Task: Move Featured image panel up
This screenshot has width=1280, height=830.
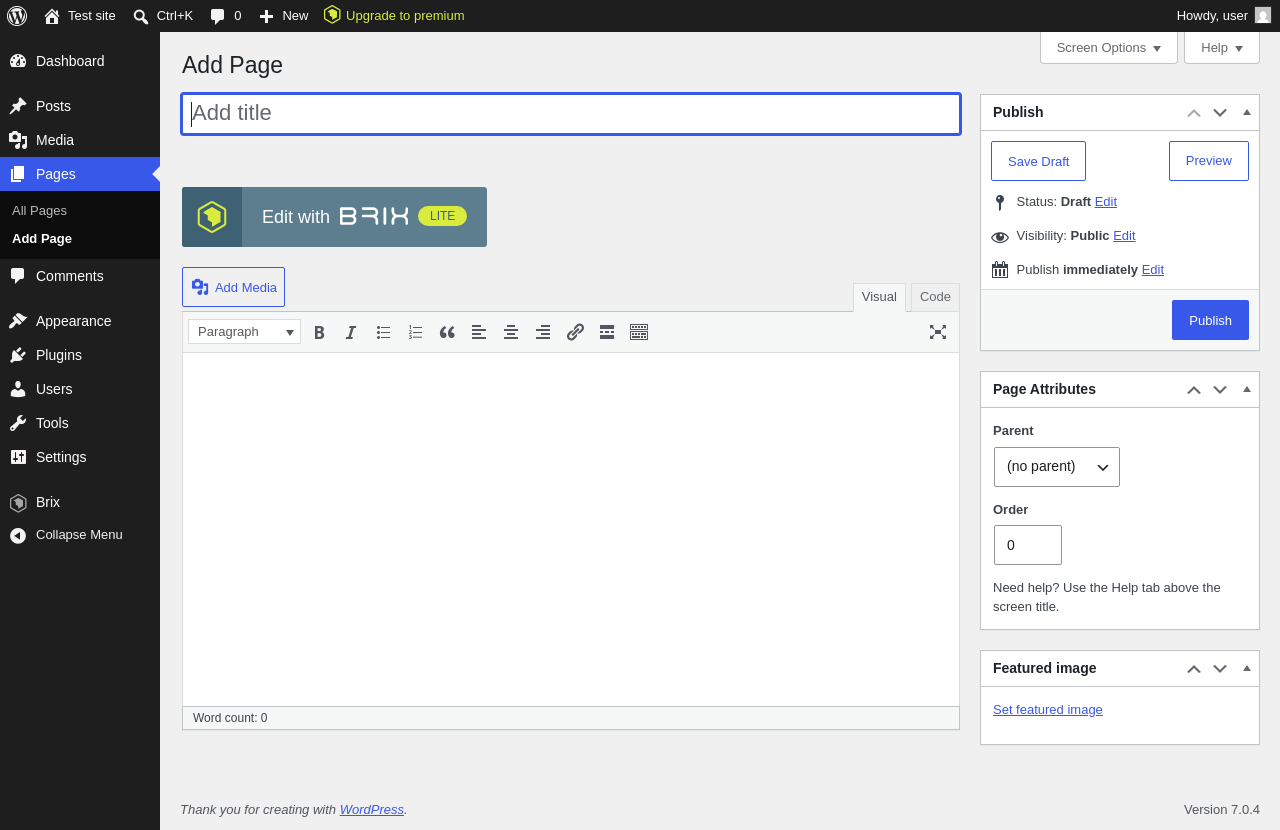Action: (x=1194, y=668)
